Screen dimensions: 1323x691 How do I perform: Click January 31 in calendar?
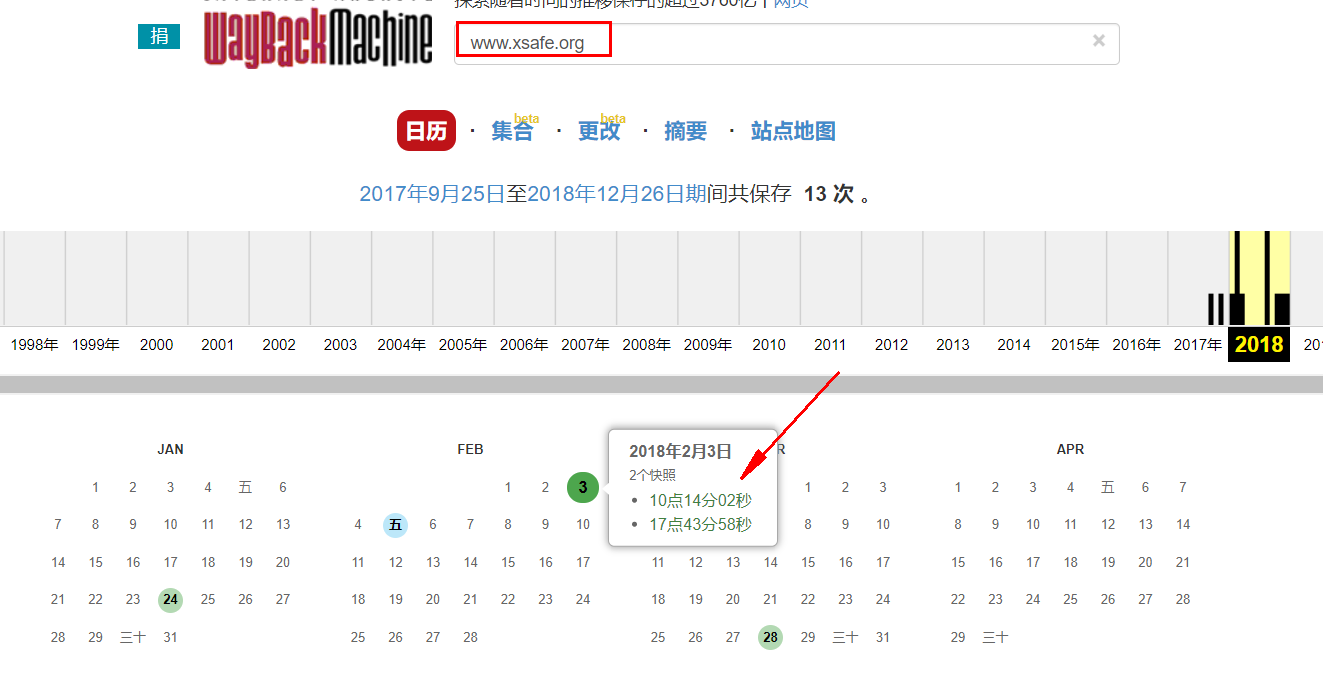click(x=171, y=637)
